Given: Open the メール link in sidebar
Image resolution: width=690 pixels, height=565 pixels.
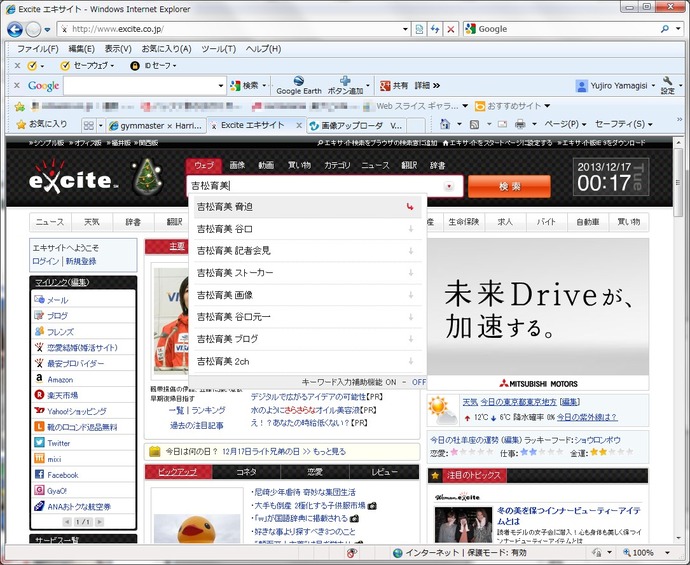Looking at the screenshot, I should [x=57, y=300].
